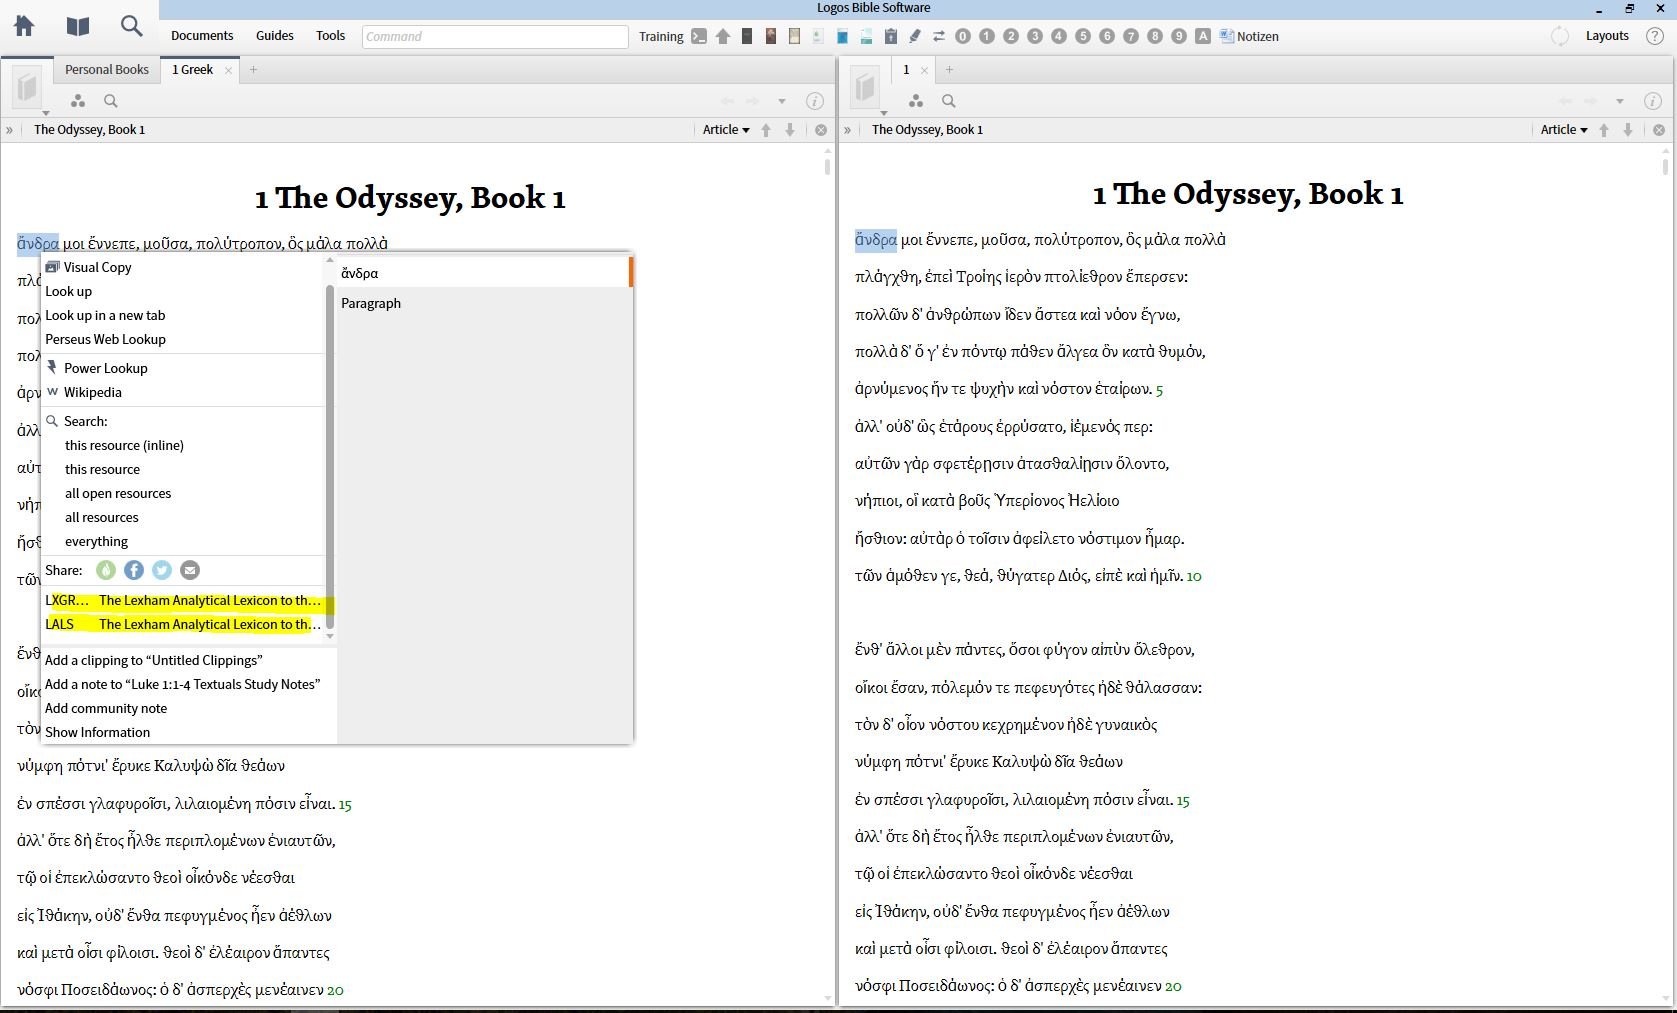Close the locator bar in left panel
Image resolution: width=1677 pixels, height=1013 pixels.
point(821,130)
